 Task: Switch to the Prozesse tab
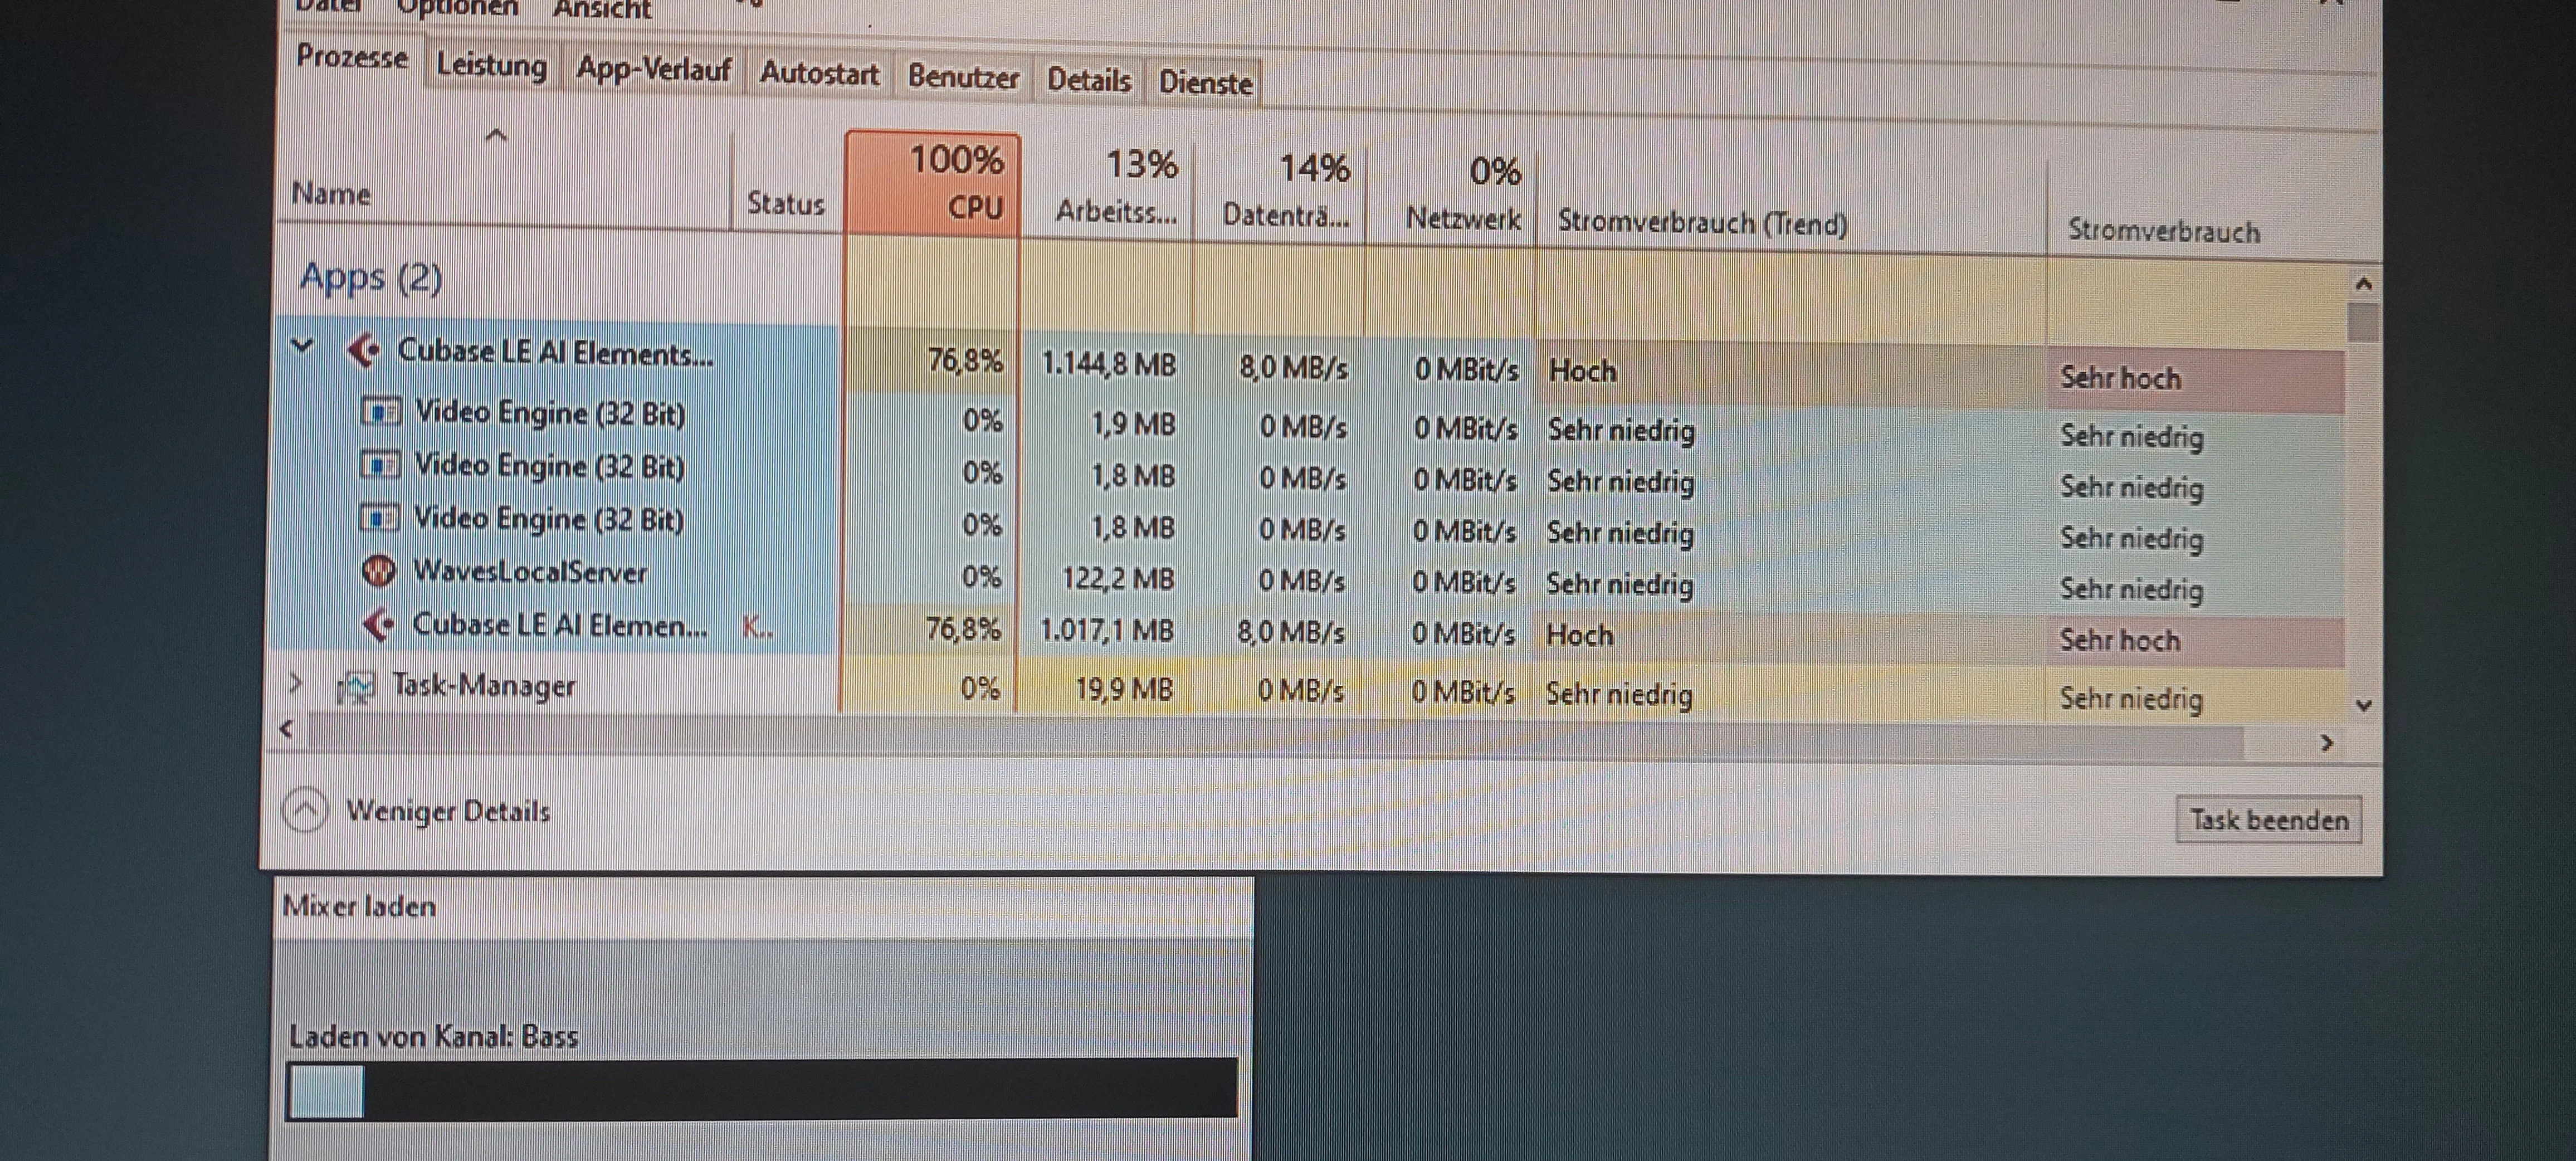coord(352,57)
